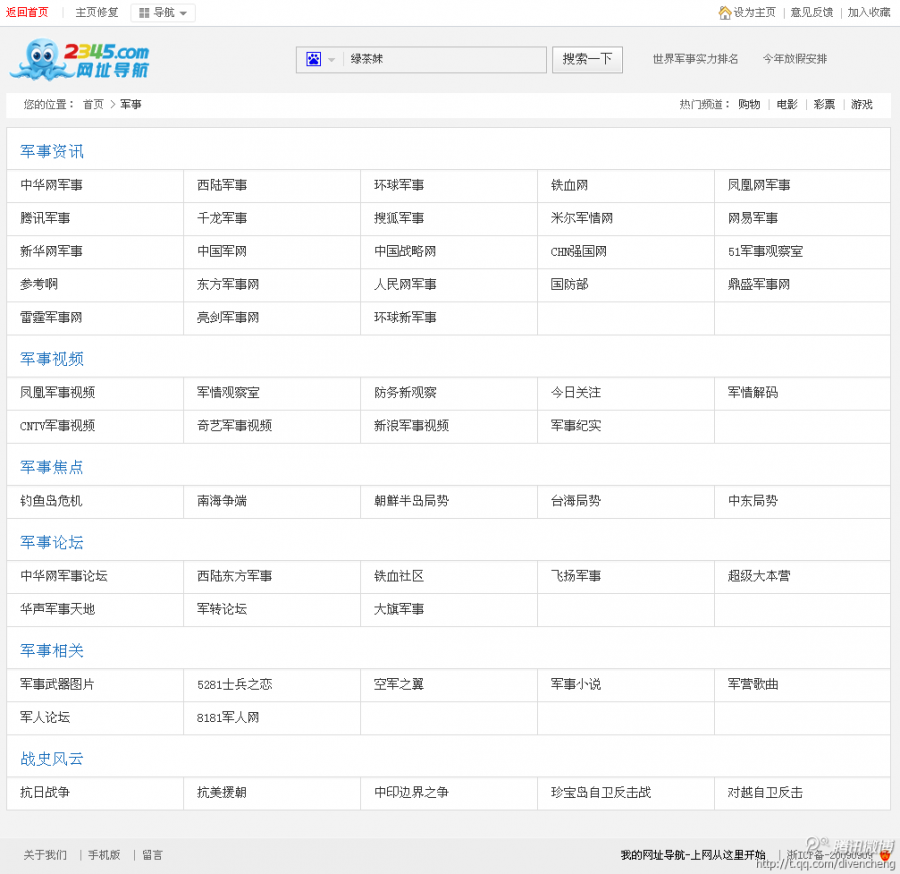Click the home icon beside 设为主页

[725, 12]
